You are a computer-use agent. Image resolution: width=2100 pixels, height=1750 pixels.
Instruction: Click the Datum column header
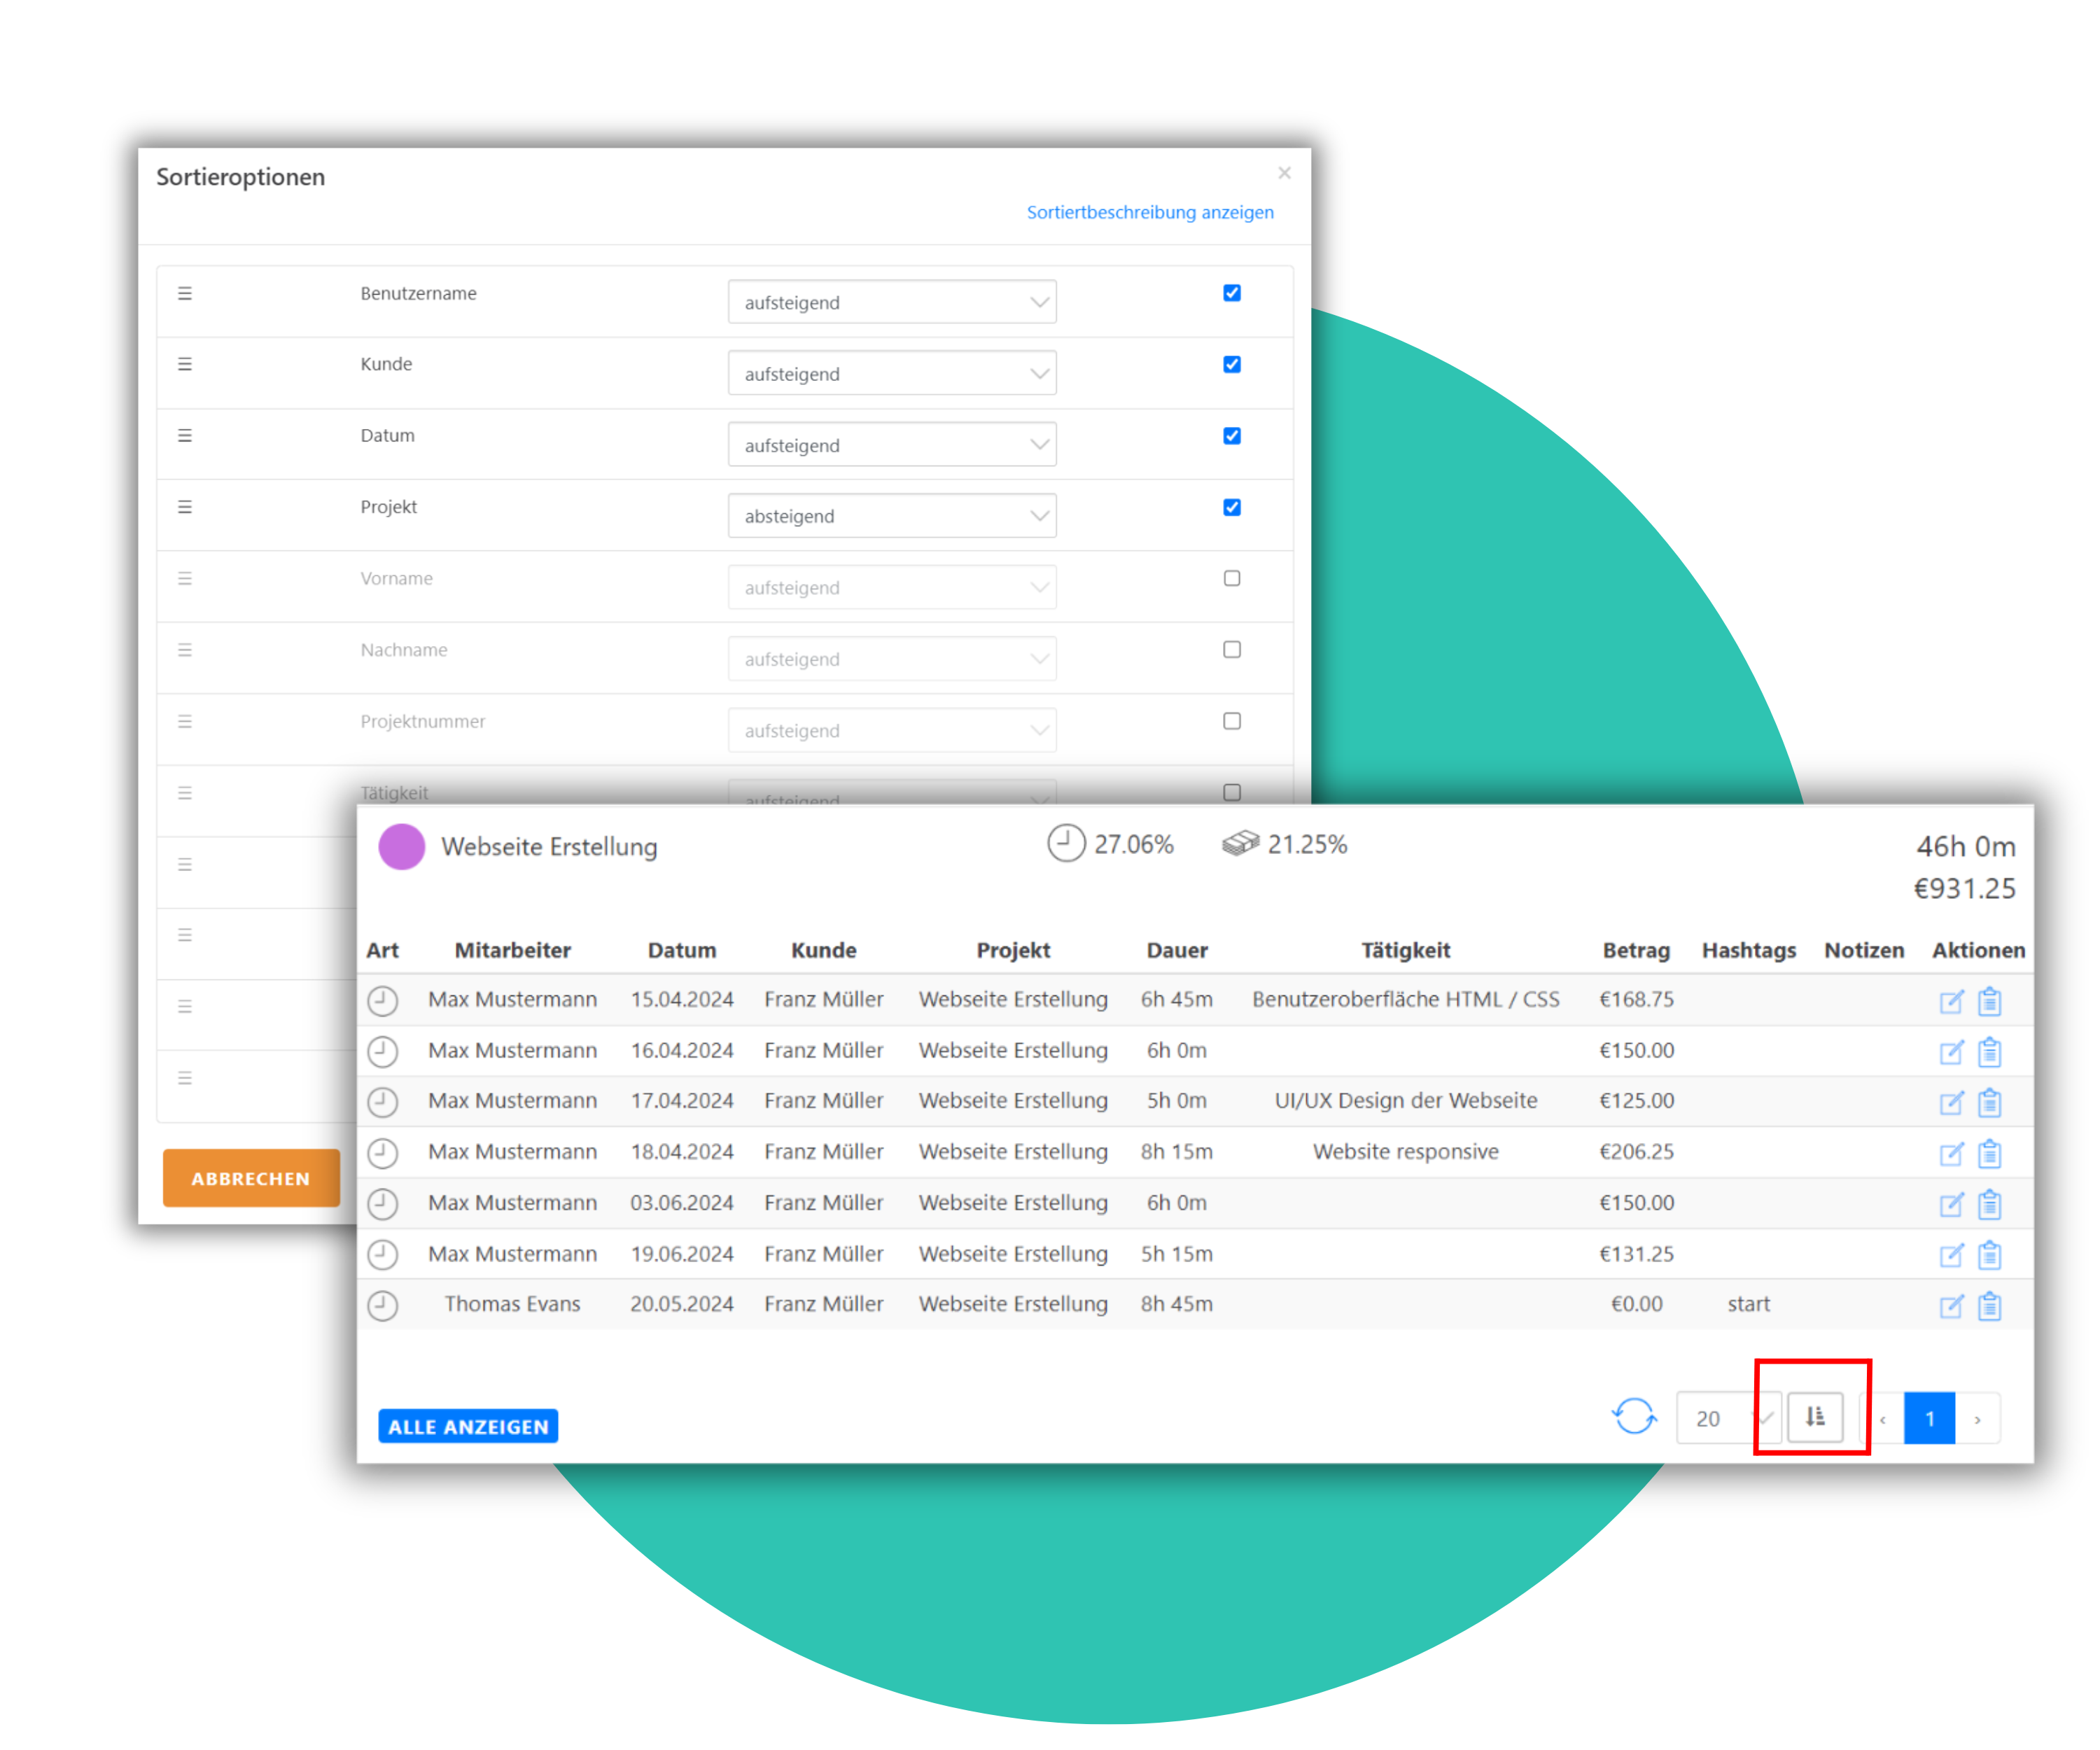click(x=681, y=950)
